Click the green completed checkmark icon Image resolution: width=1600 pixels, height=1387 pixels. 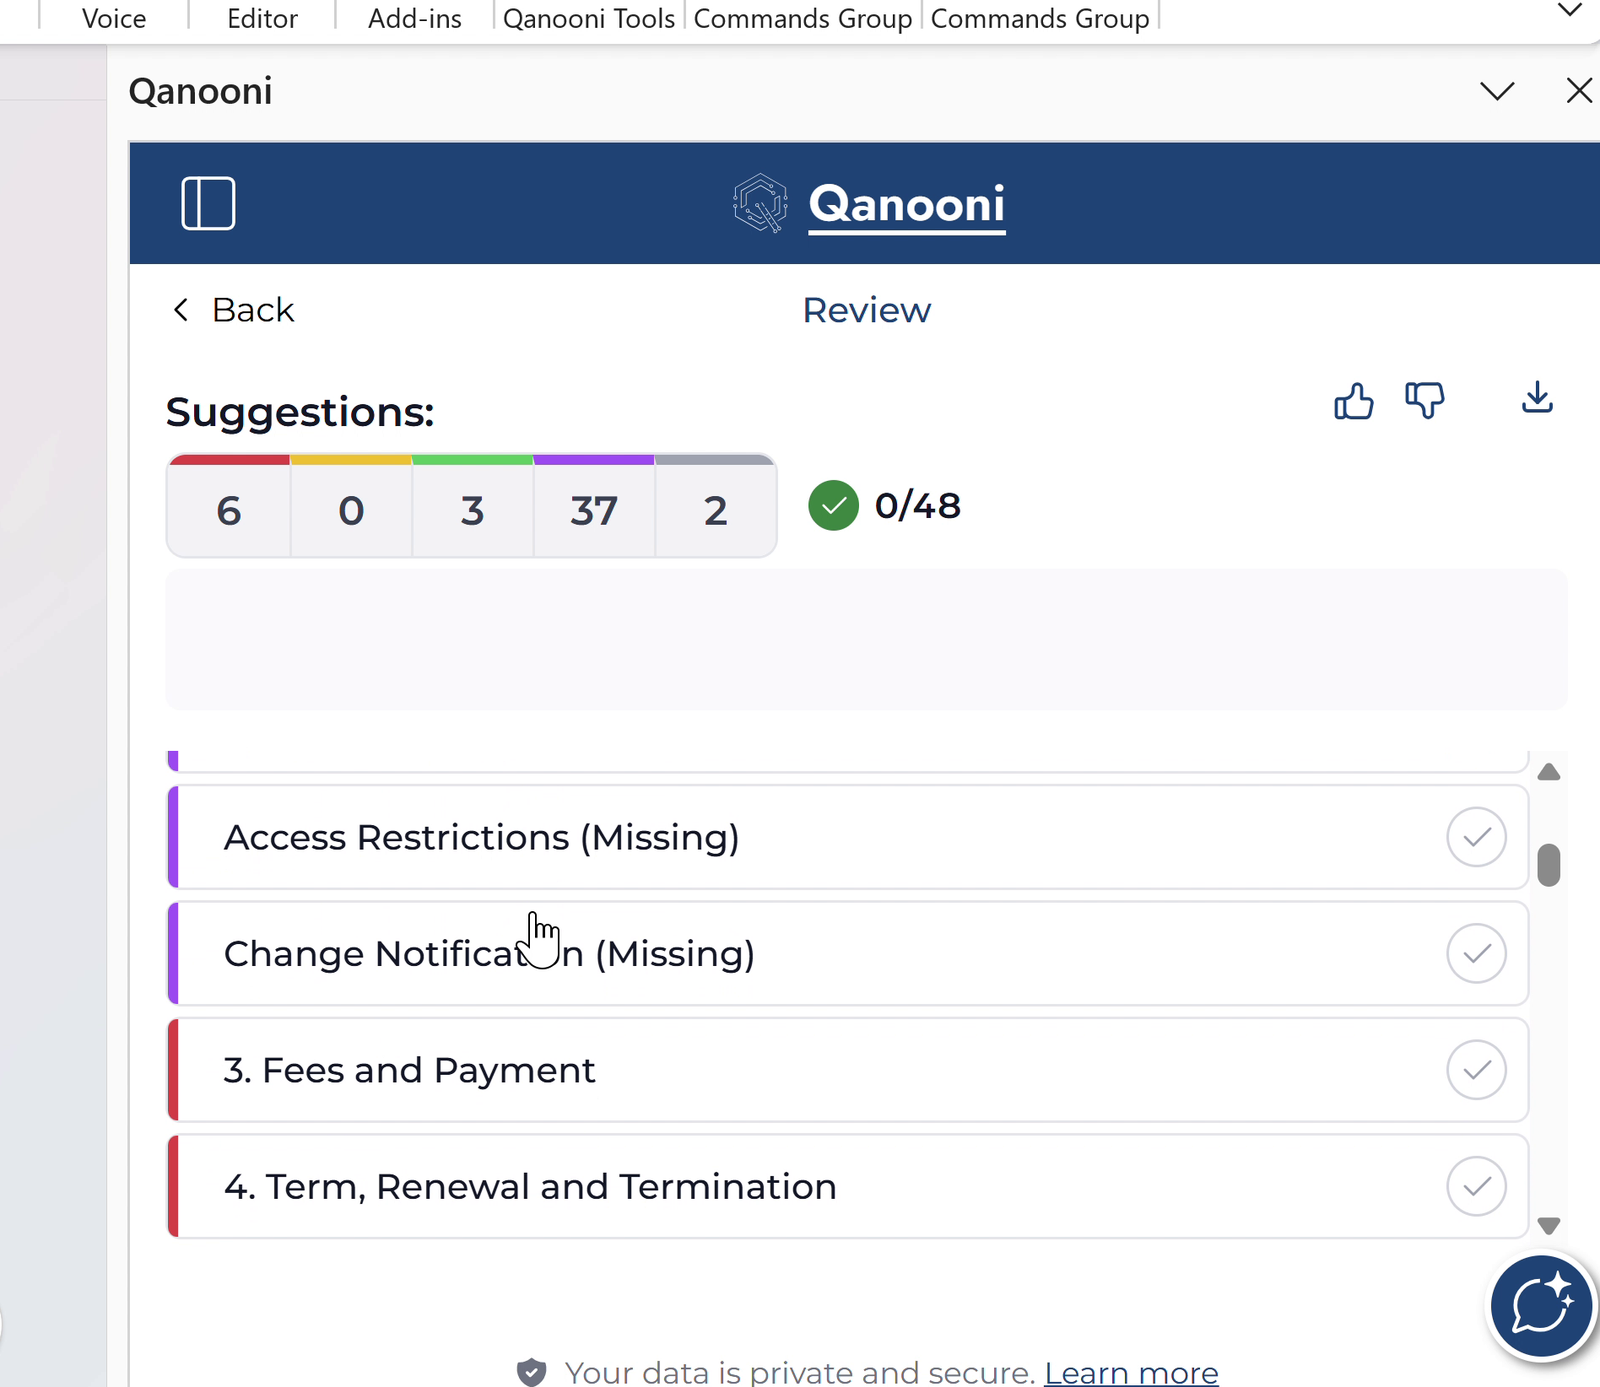(x=834, y=505)
